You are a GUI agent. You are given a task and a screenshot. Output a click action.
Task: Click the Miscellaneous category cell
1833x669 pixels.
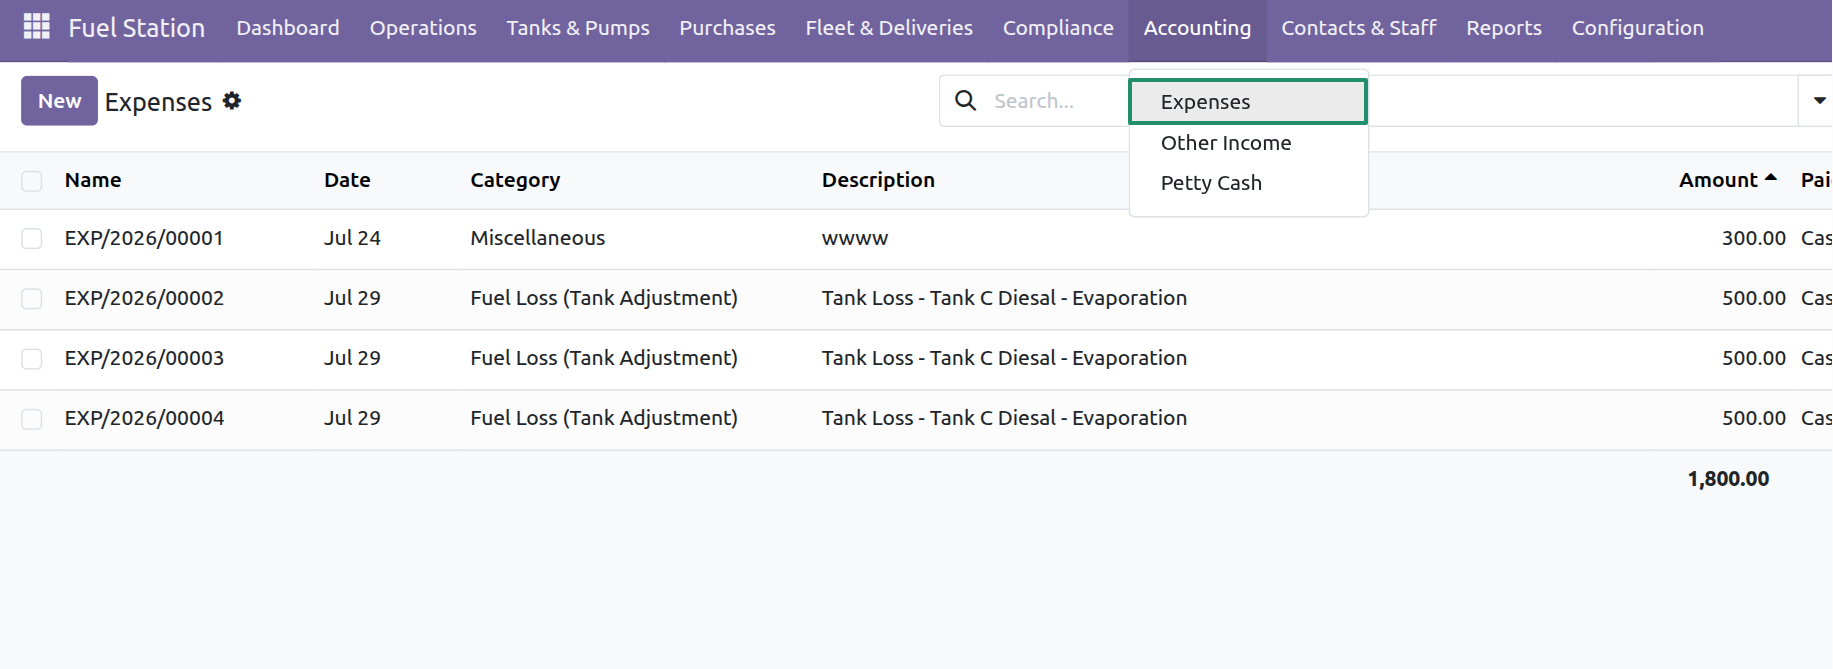tap(538, 238)
